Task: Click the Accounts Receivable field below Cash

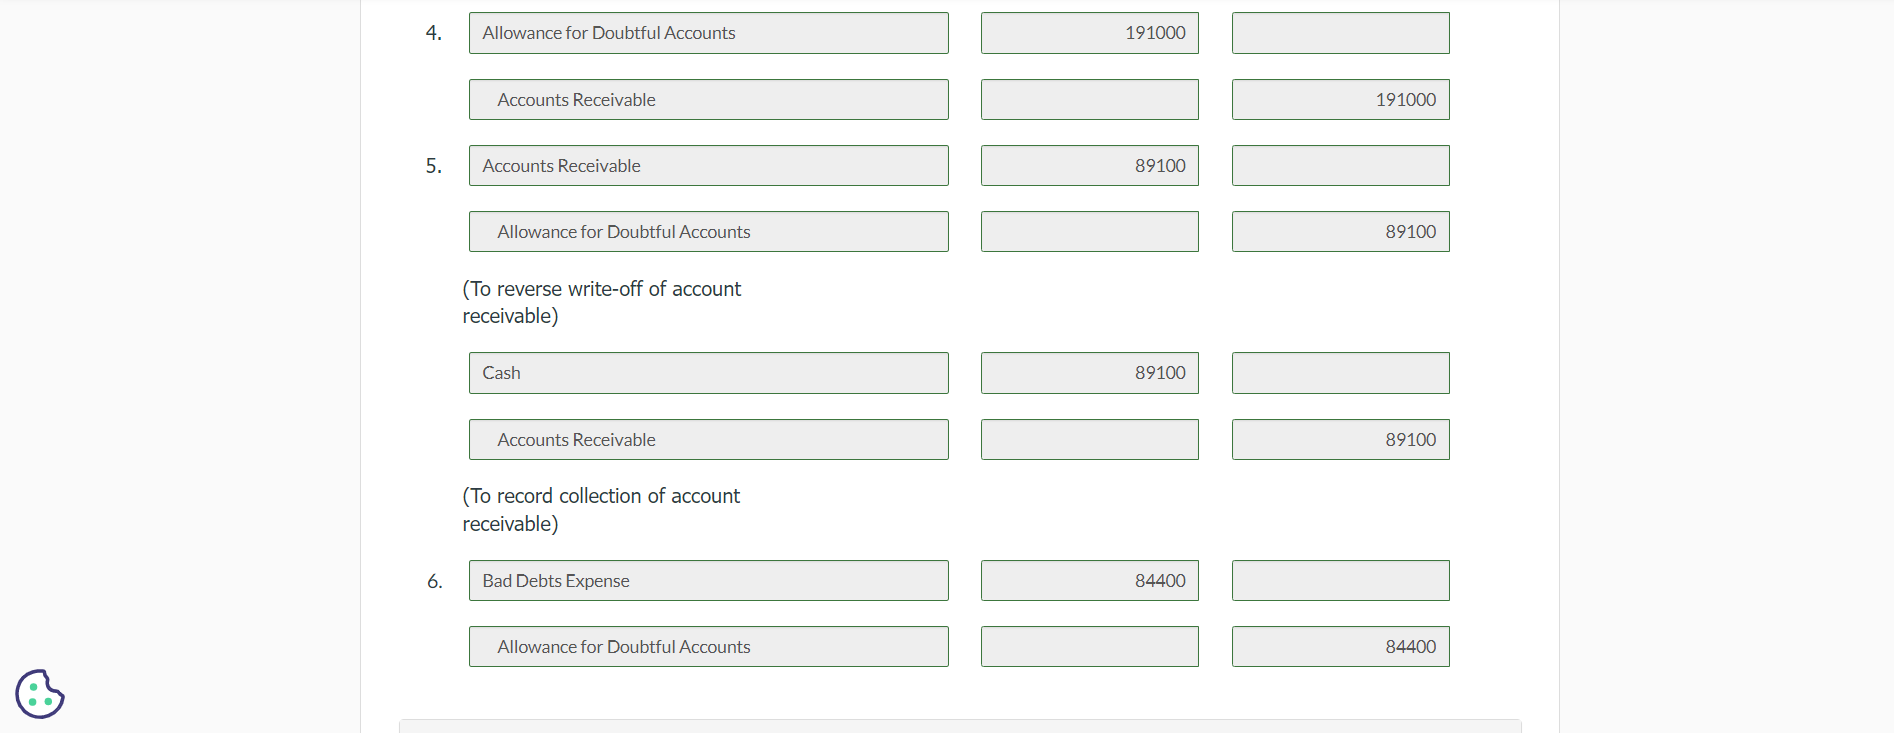Action: (x=708, y=439)
